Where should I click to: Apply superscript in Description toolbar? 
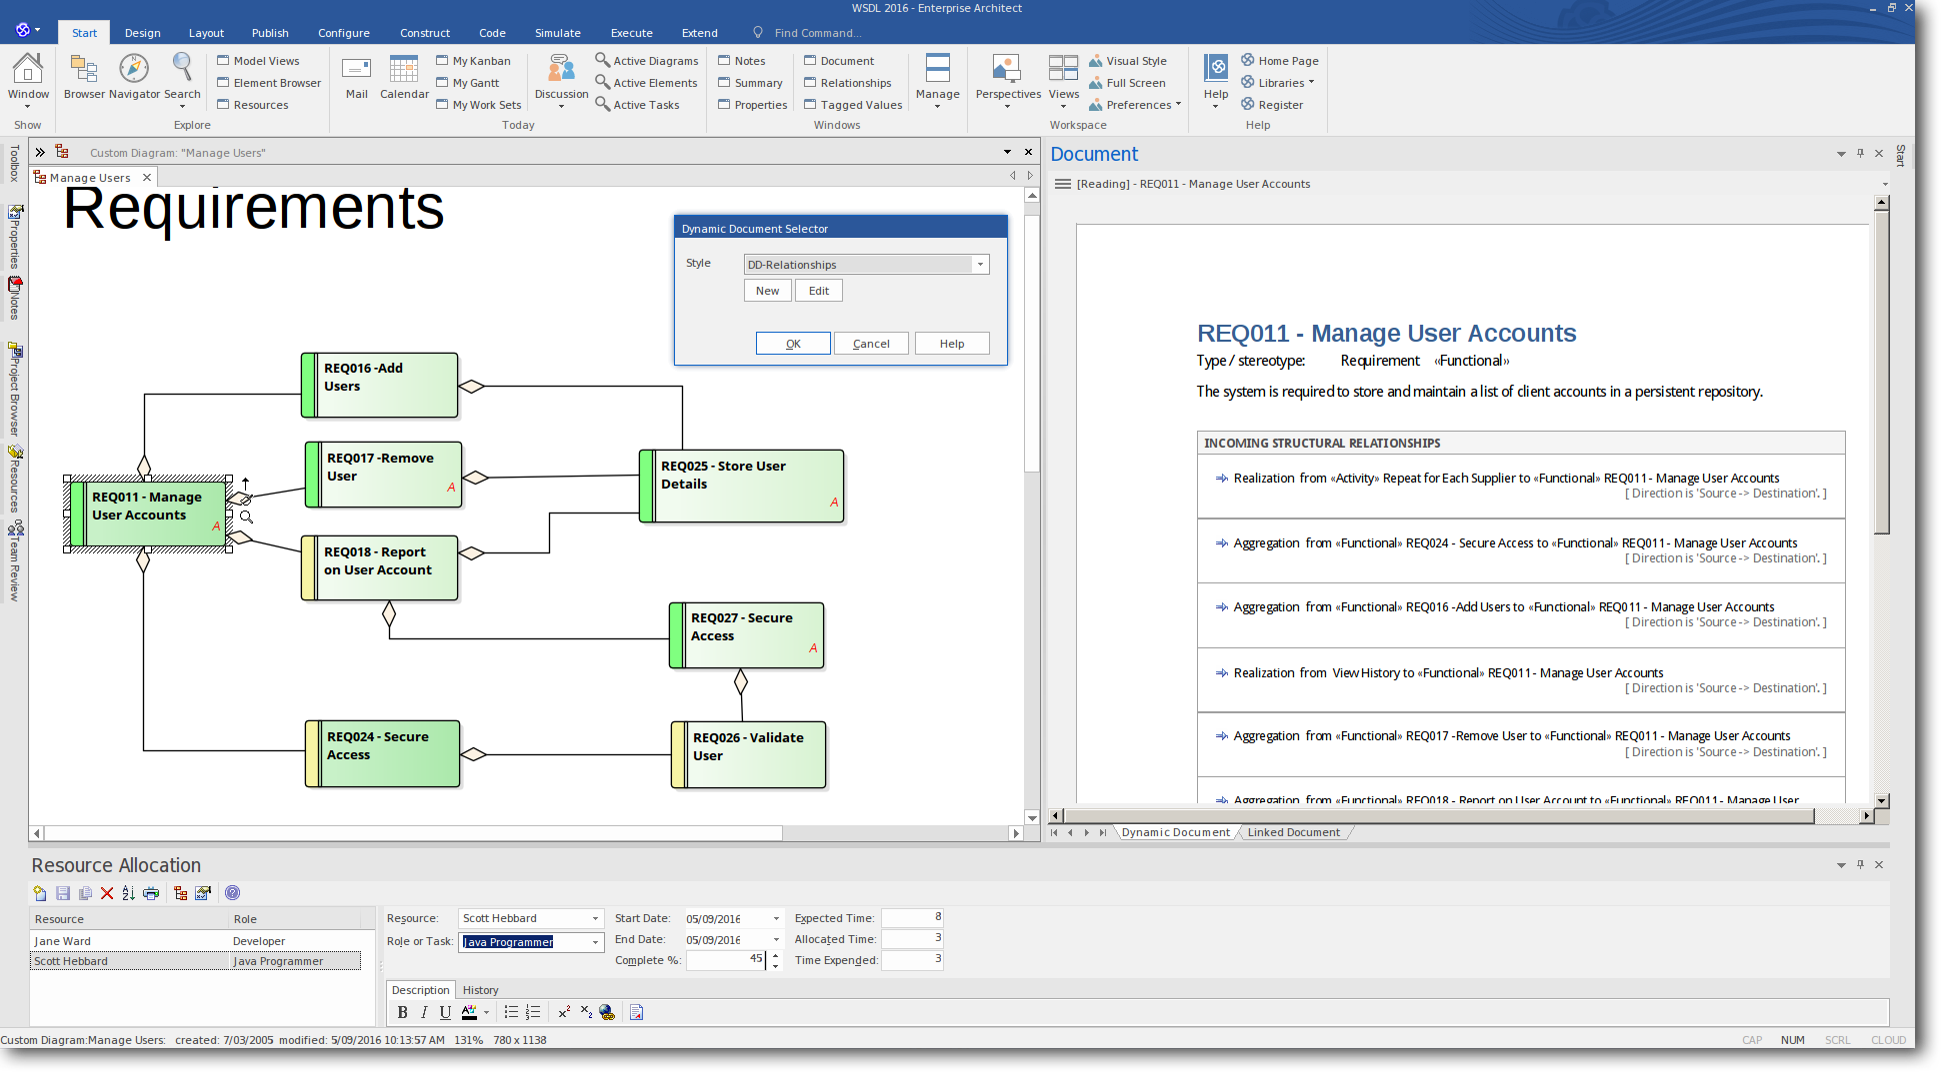click(564, 1012)
